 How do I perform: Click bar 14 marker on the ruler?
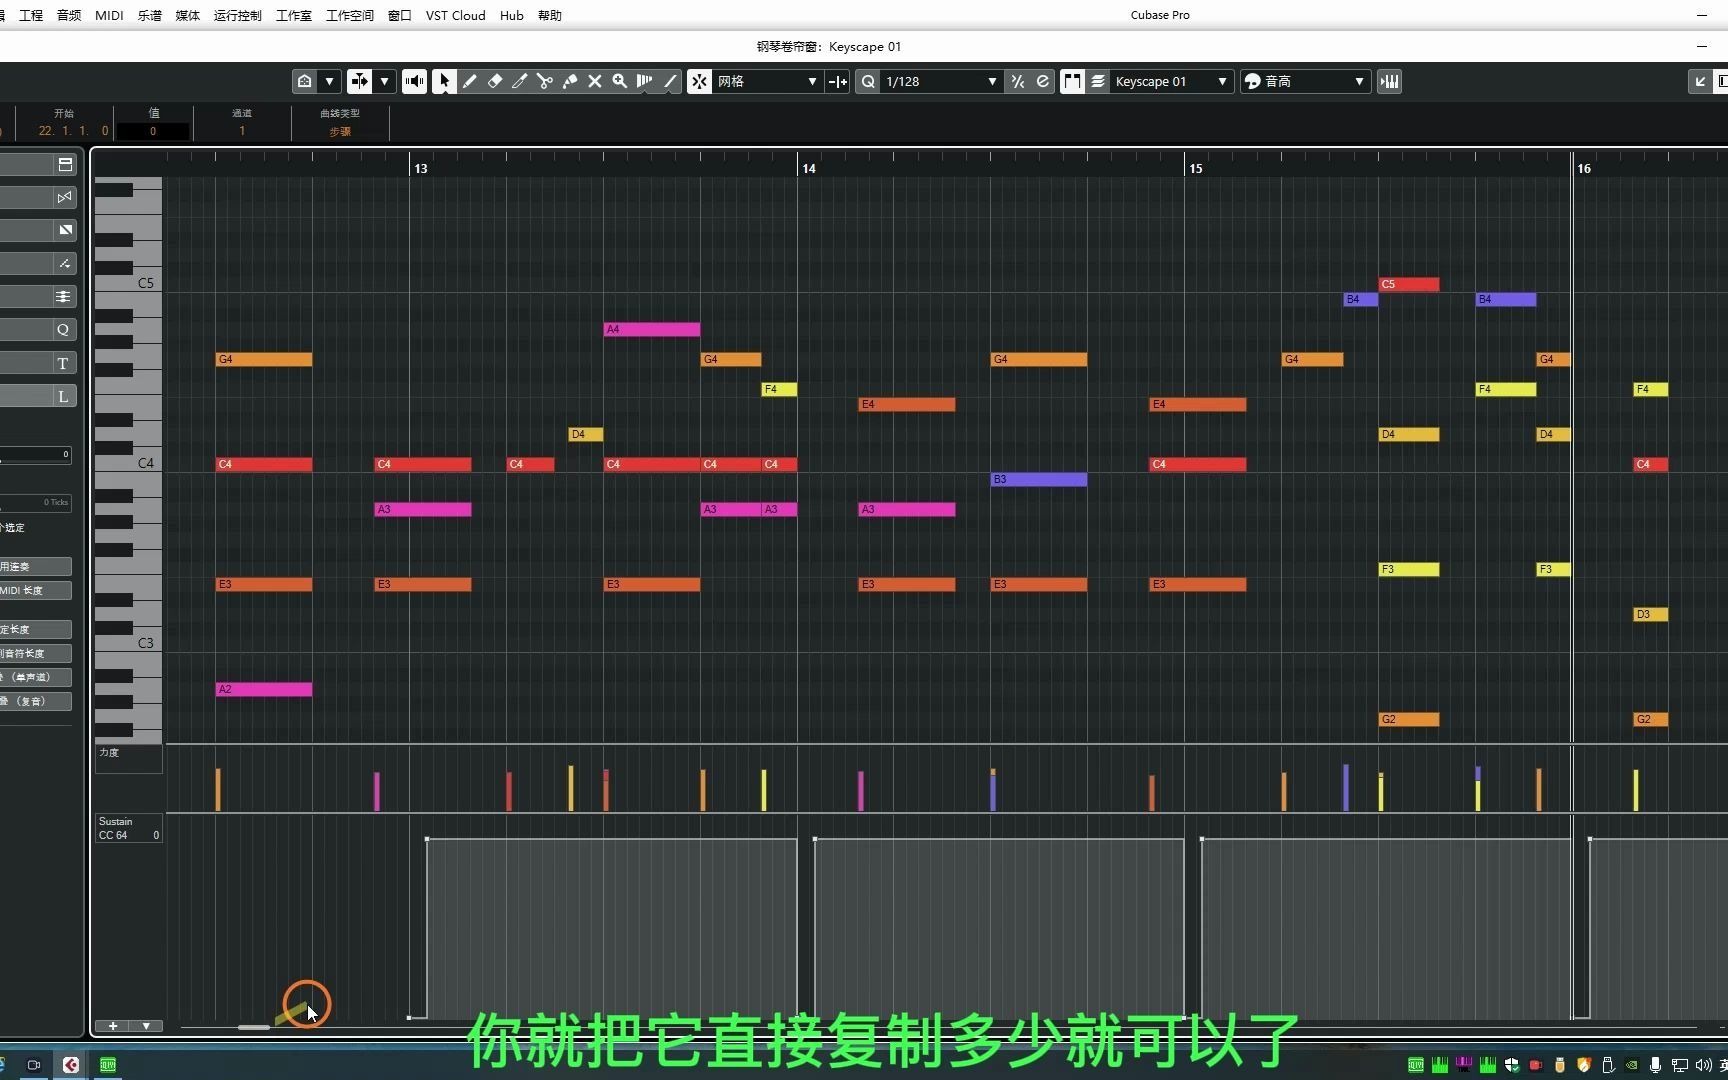coord(808,168)
